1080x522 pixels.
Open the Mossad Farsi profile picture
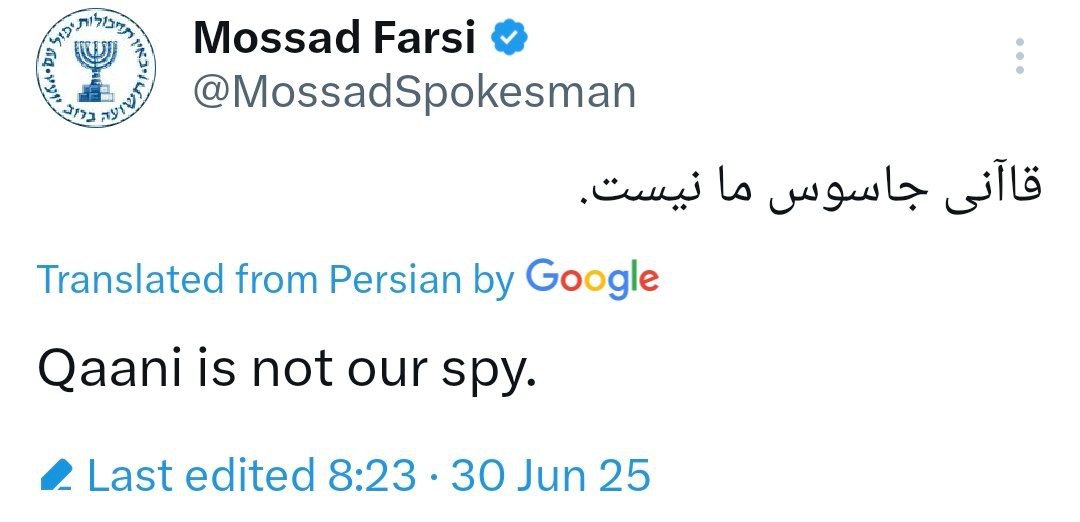click(x=98, y=72)
